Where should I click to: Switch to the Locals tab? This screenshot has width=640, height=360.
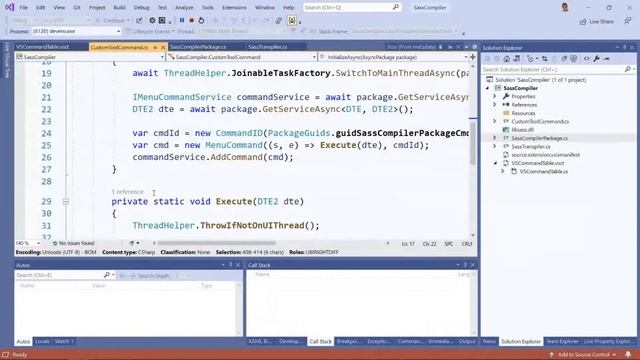[42, 341]
